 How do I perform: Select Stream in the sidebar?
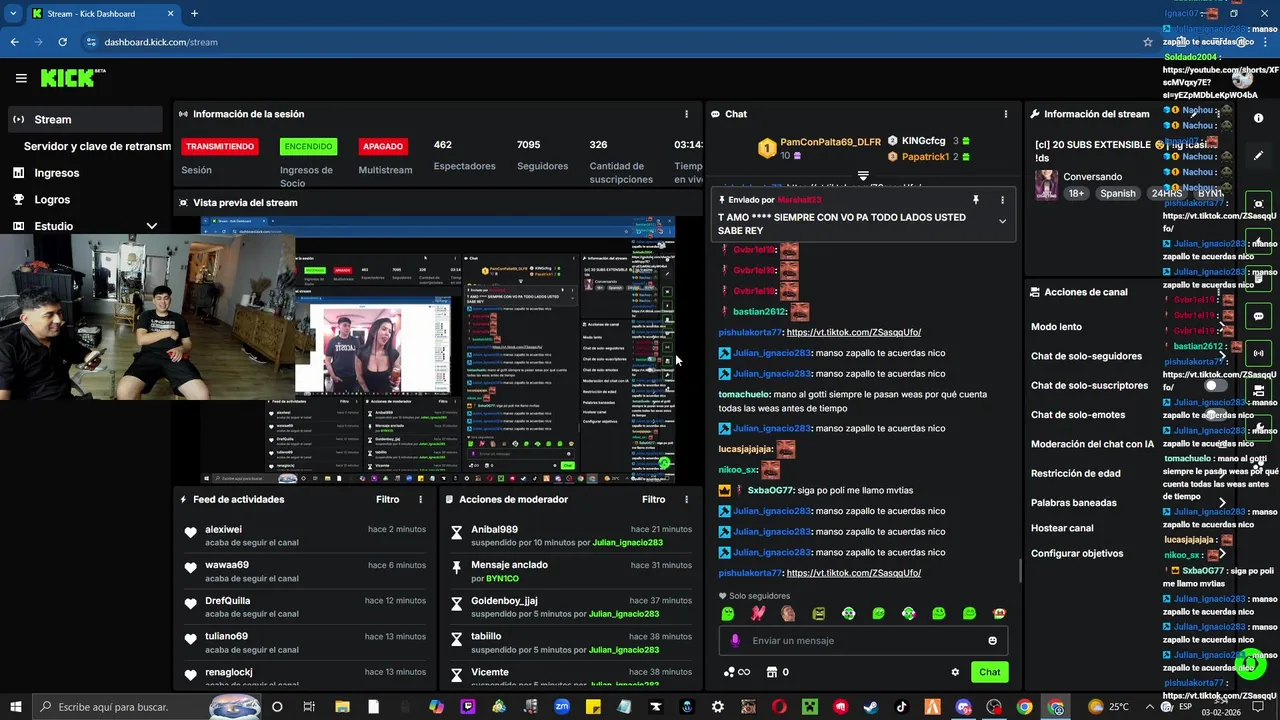84,119
